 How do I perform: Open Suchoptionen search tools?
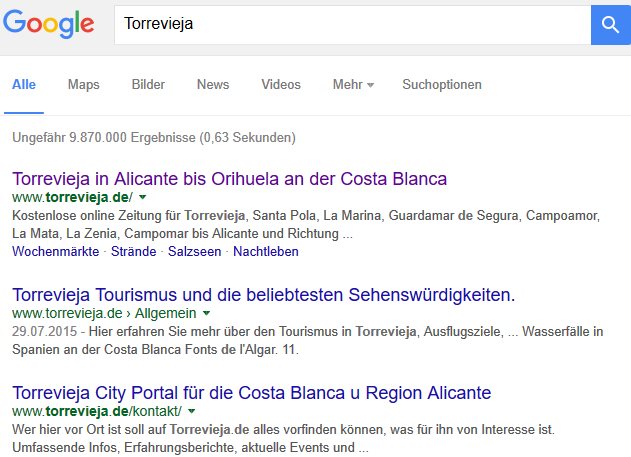click(442, 84)
